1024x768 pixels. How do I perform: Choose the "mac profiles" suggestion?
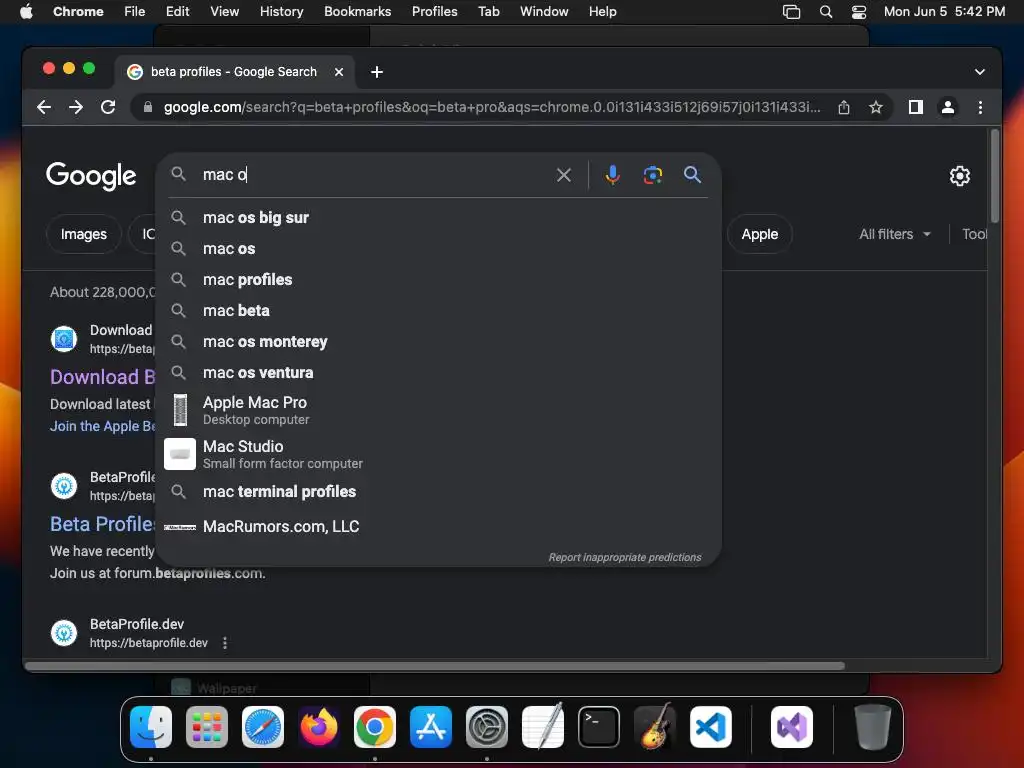click(x=438, y=280)
